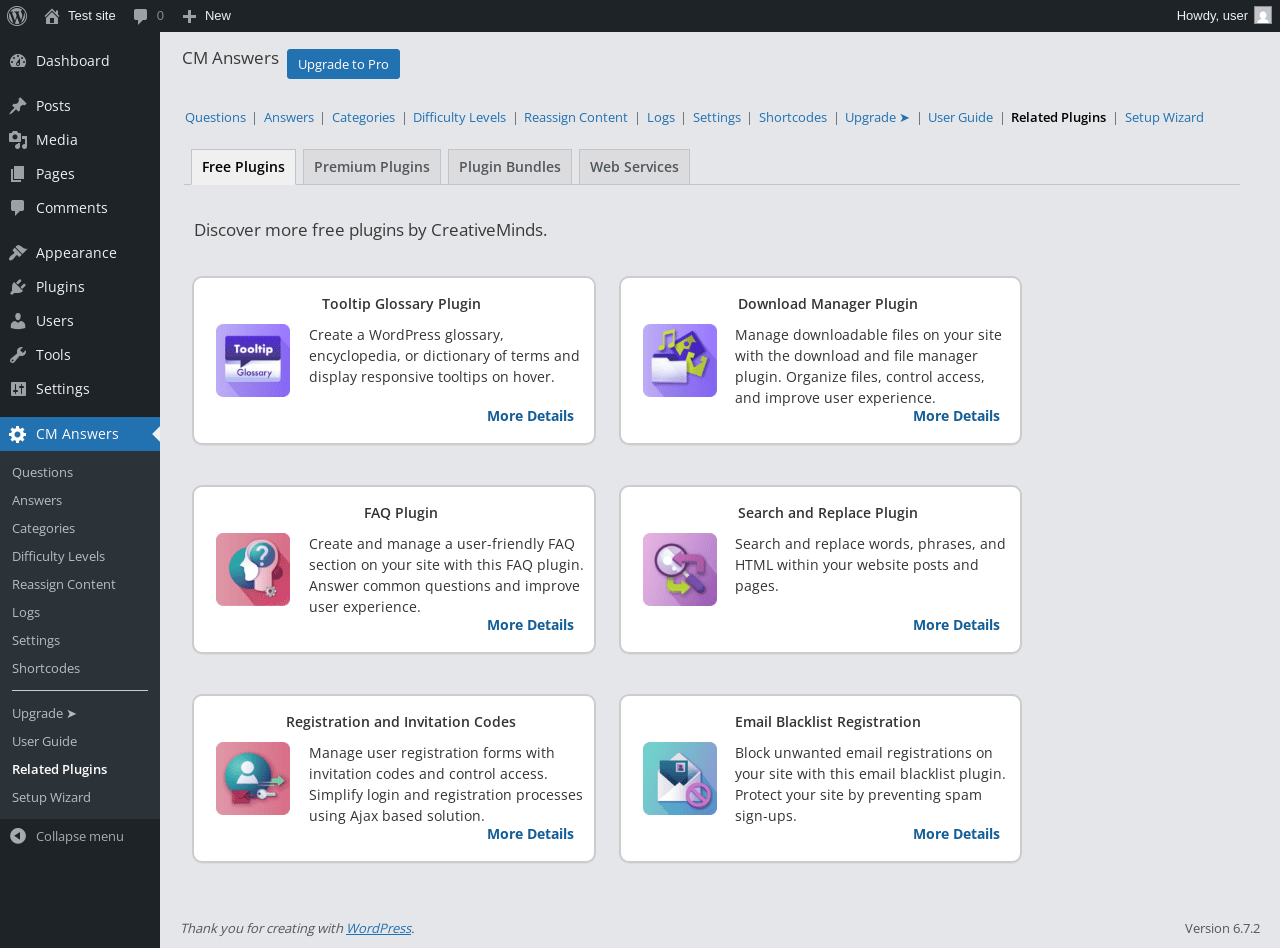Screen dimensions: 1280x948
Task: Click the Users person icon
Action: 18,321
